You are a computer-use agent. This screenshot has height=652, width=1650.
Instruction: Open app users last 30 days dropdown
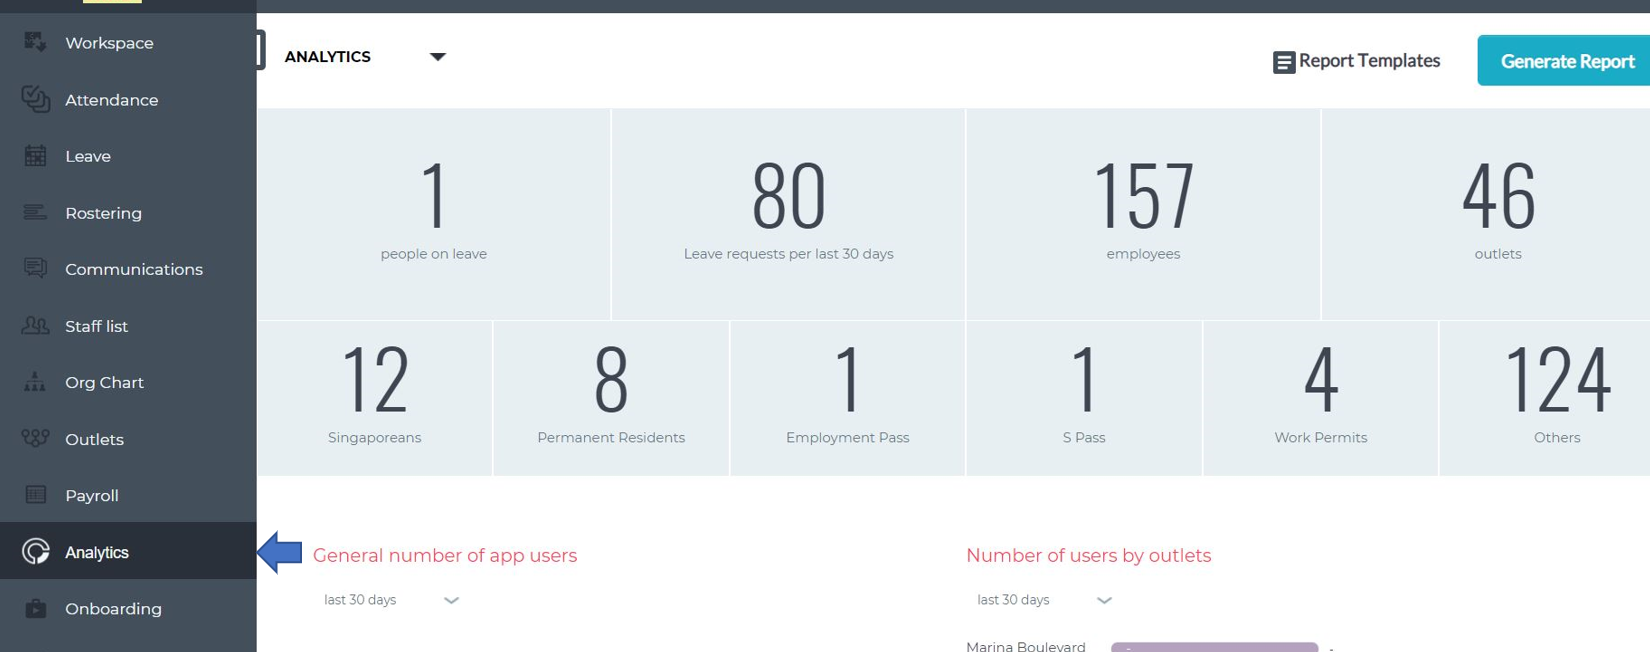(x=391, y=600)
